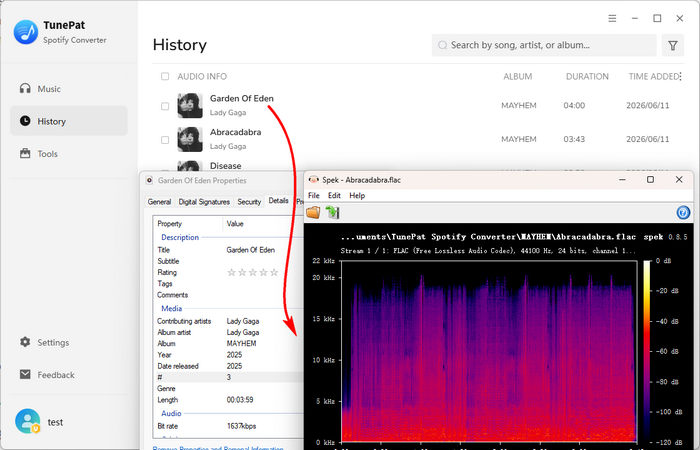Open the General tab in Properties
The image size is (700, 450).
click(159, 202)
